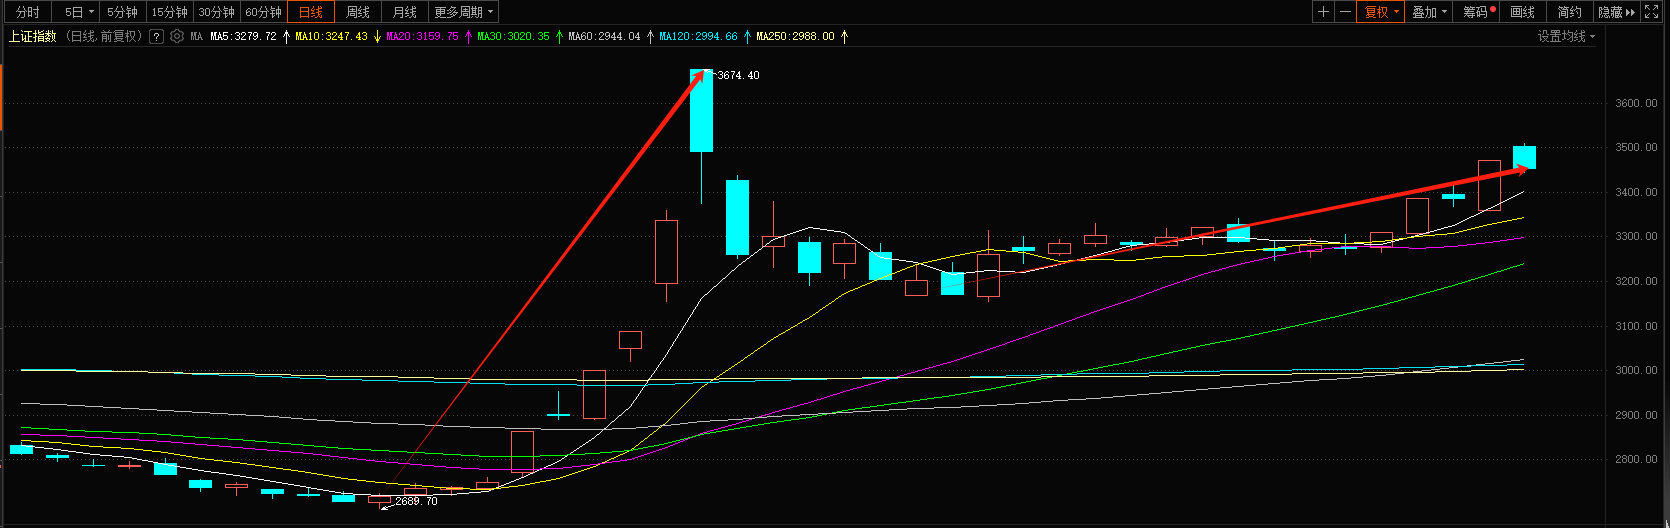
Task: Open the 设置均线 moving average settings dropdown
Action: (x=1566, y=36)
